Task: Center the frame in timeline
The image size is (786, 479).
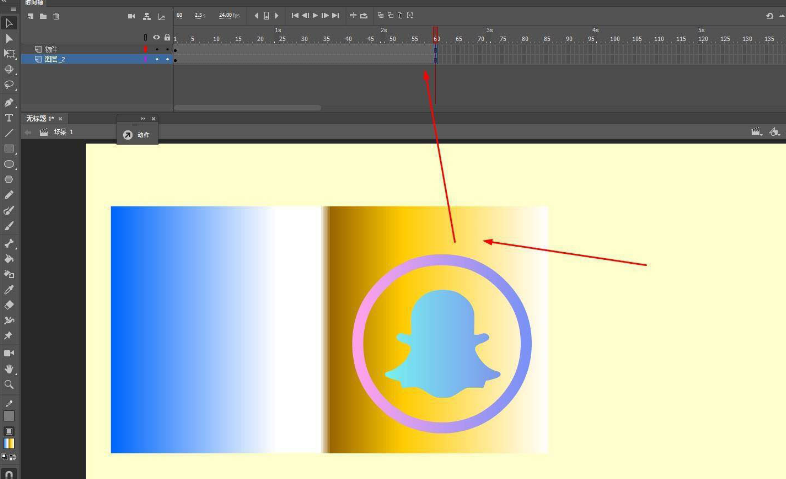Action: pos(353,16)
